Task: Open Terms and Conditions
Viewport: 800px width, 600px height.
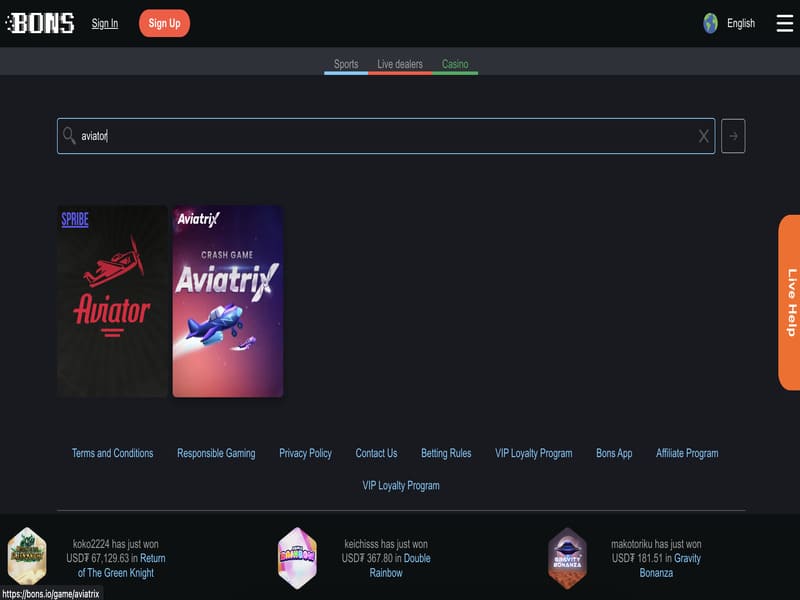Action: point(113,453)
